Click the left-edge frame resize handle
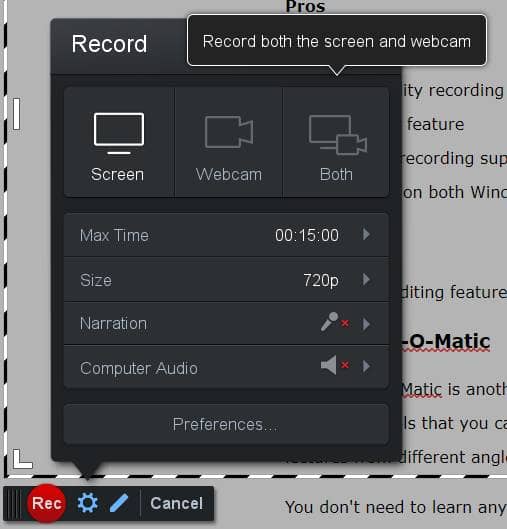The image size is (507, 529). 17,114
